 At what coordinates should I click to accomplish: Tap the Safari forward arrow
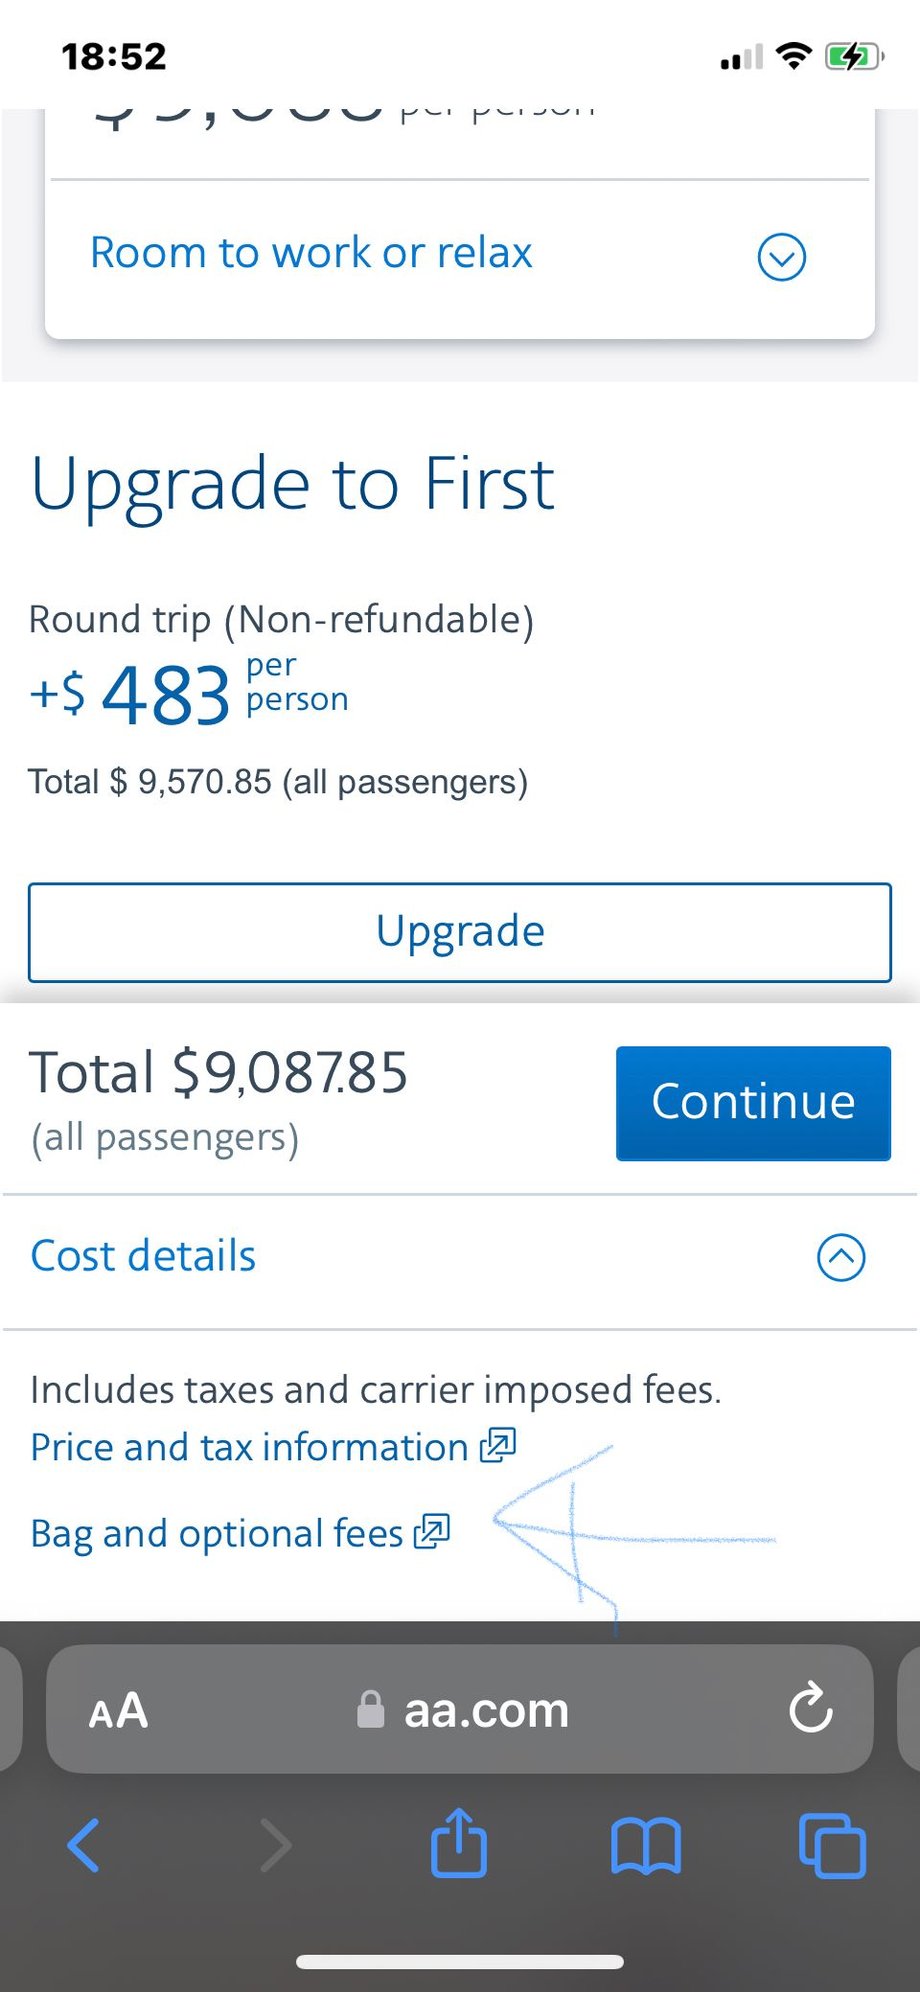(x=276, y=1845)
